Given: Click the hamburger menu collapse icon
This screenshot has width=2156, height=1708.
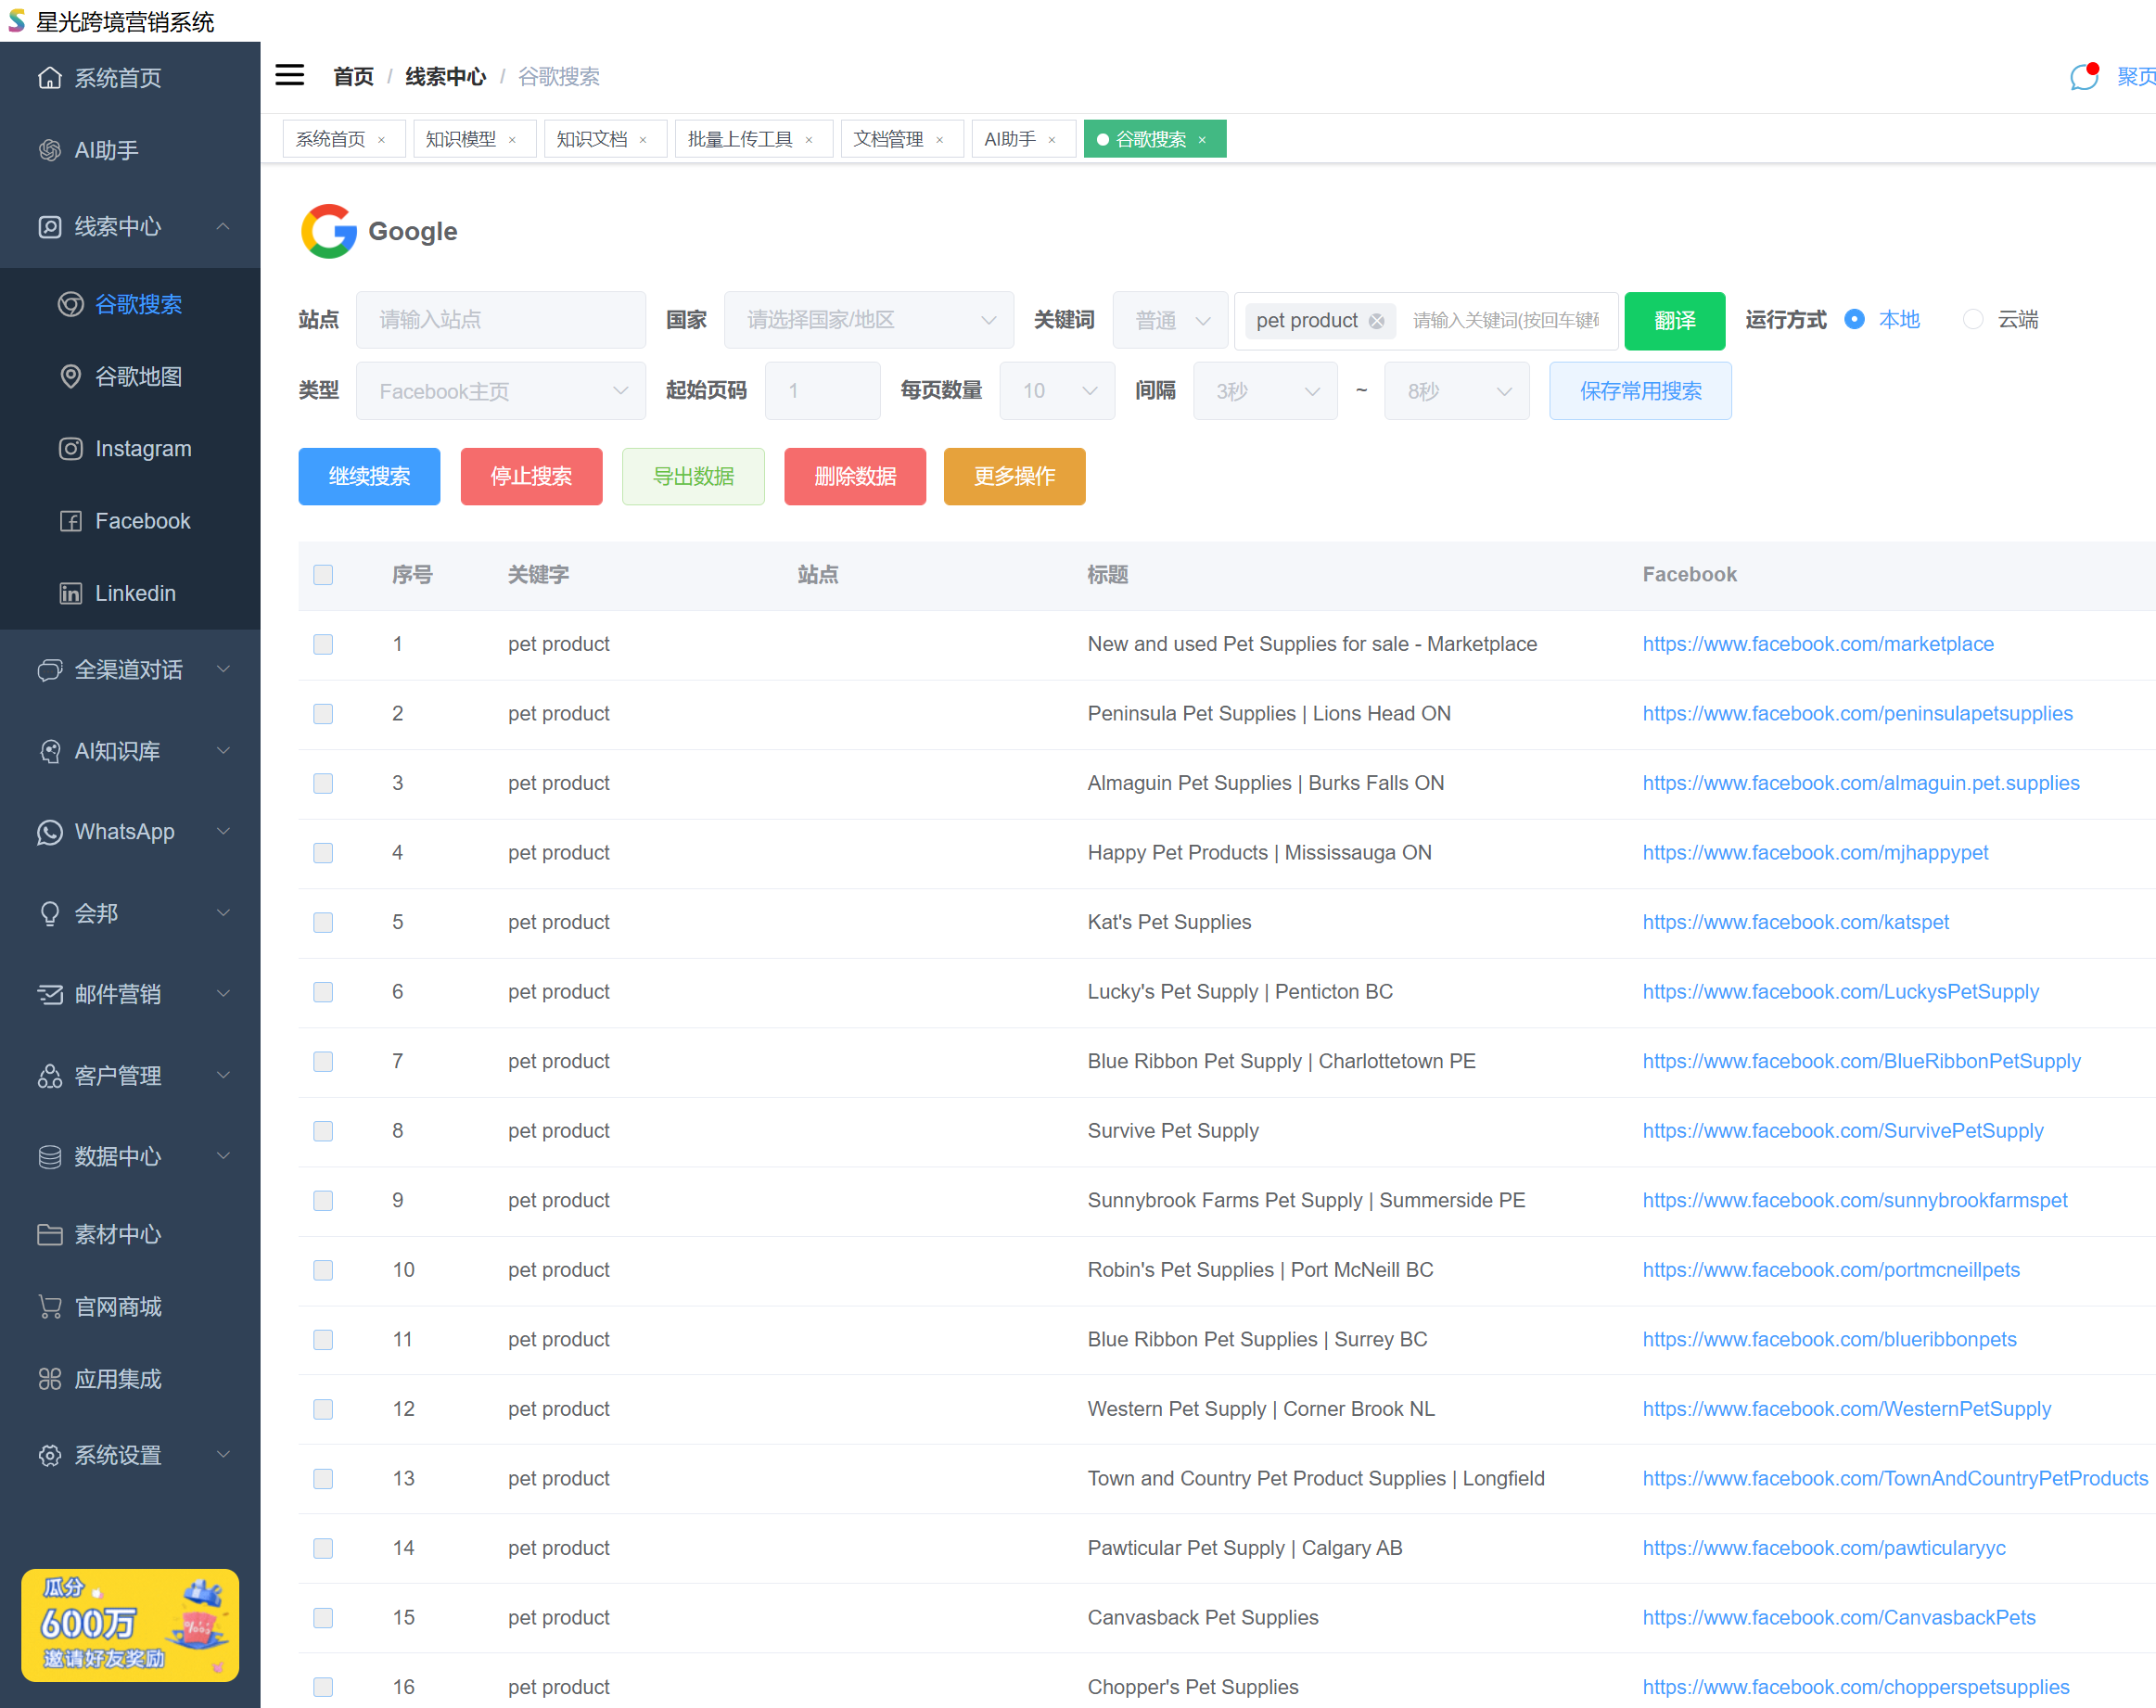Looking at the screenshot, I should click(x=289, y=76).
